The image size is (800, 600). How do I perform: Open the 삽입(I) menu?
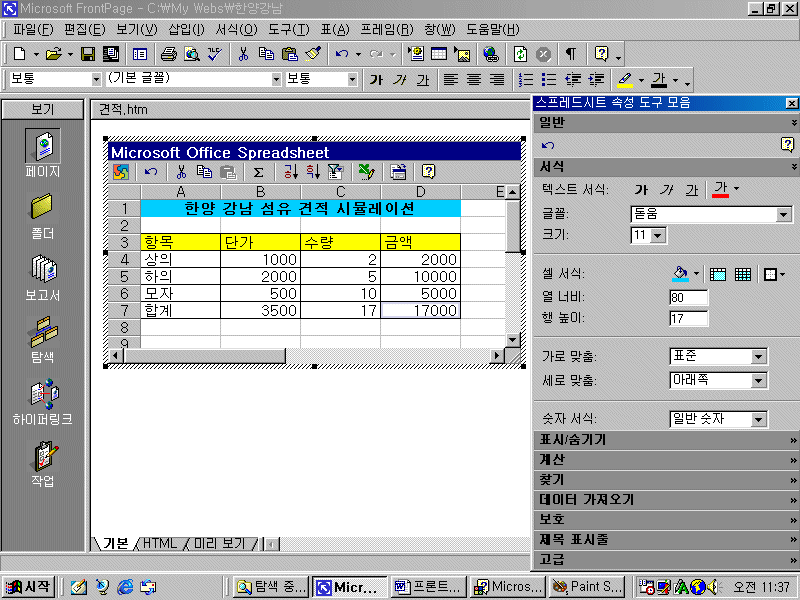[186, 30]
